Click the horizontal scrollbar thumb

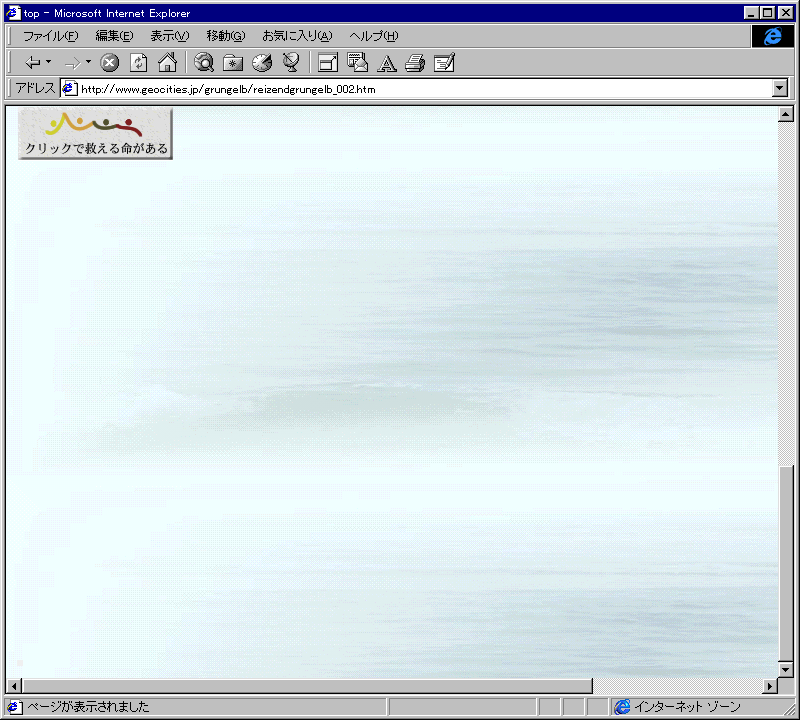click(307, 686)
